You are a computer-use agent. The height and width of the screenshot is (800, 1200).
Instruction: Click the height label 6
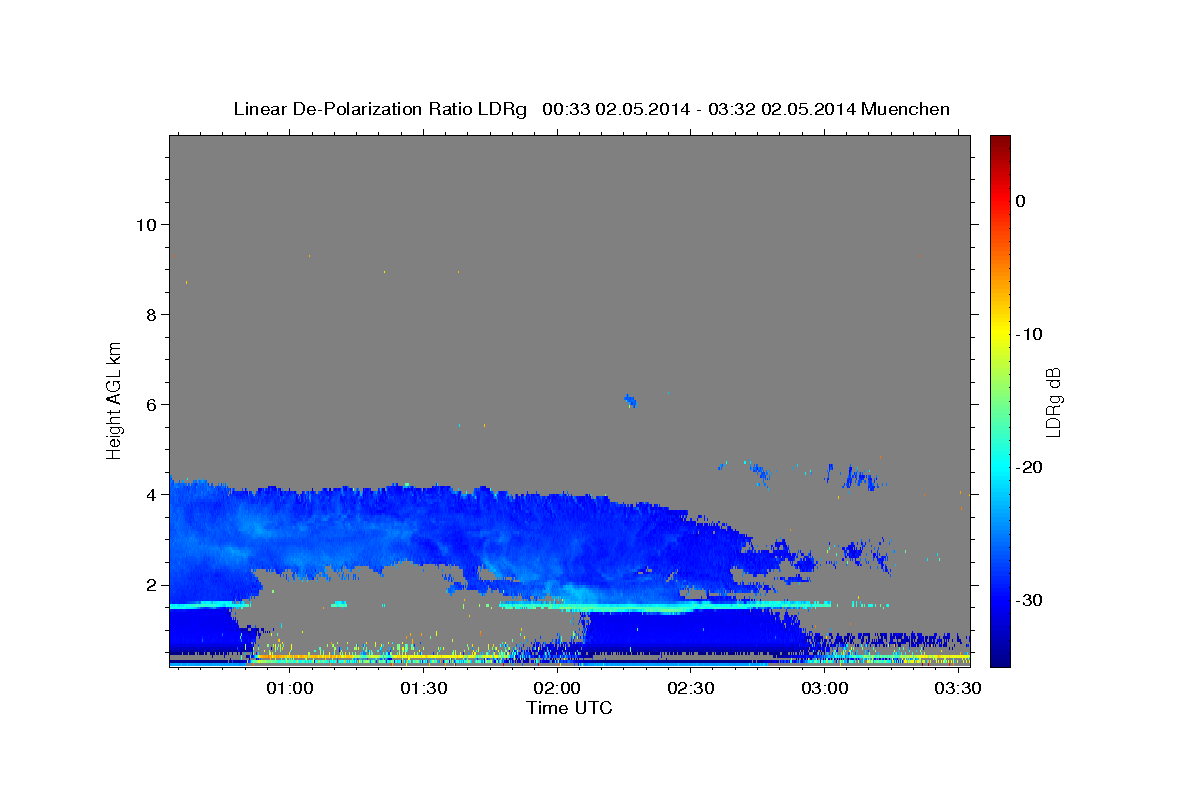click(149, 404)
